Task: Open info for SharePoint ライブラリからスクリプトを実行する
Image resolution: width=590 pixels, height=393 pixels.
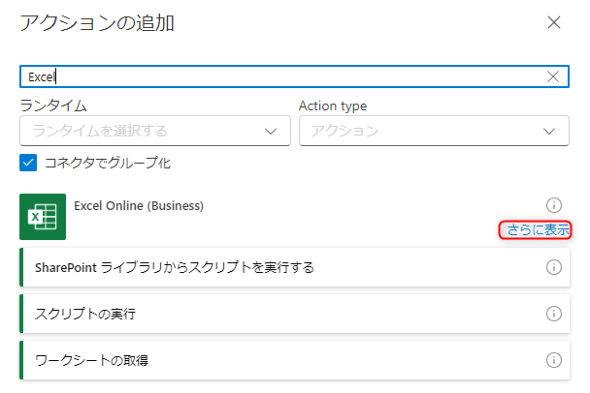Action: point(554,267)
